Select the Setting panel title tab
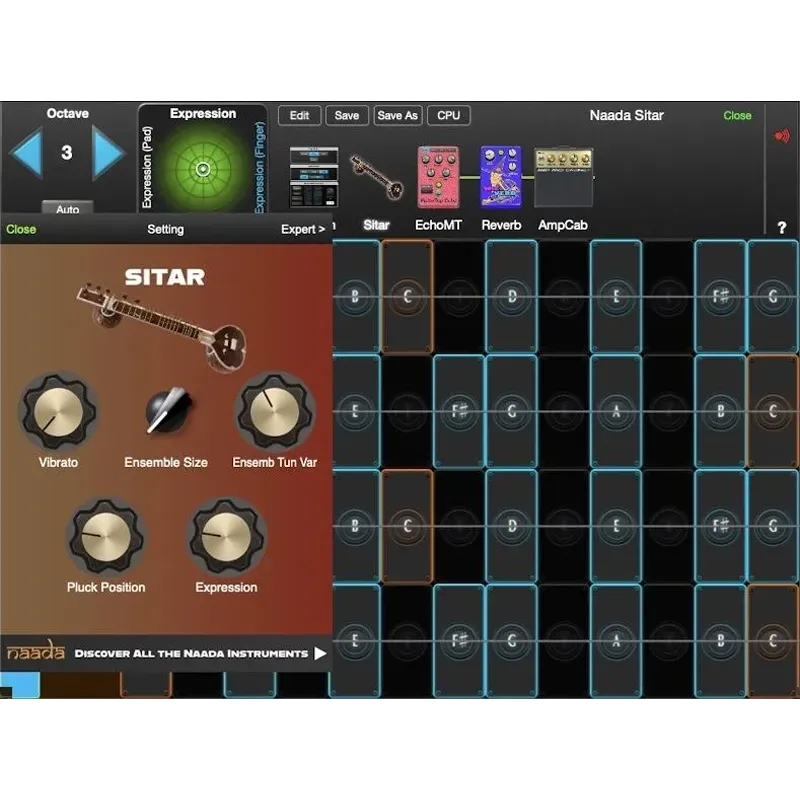 [165, 229]
